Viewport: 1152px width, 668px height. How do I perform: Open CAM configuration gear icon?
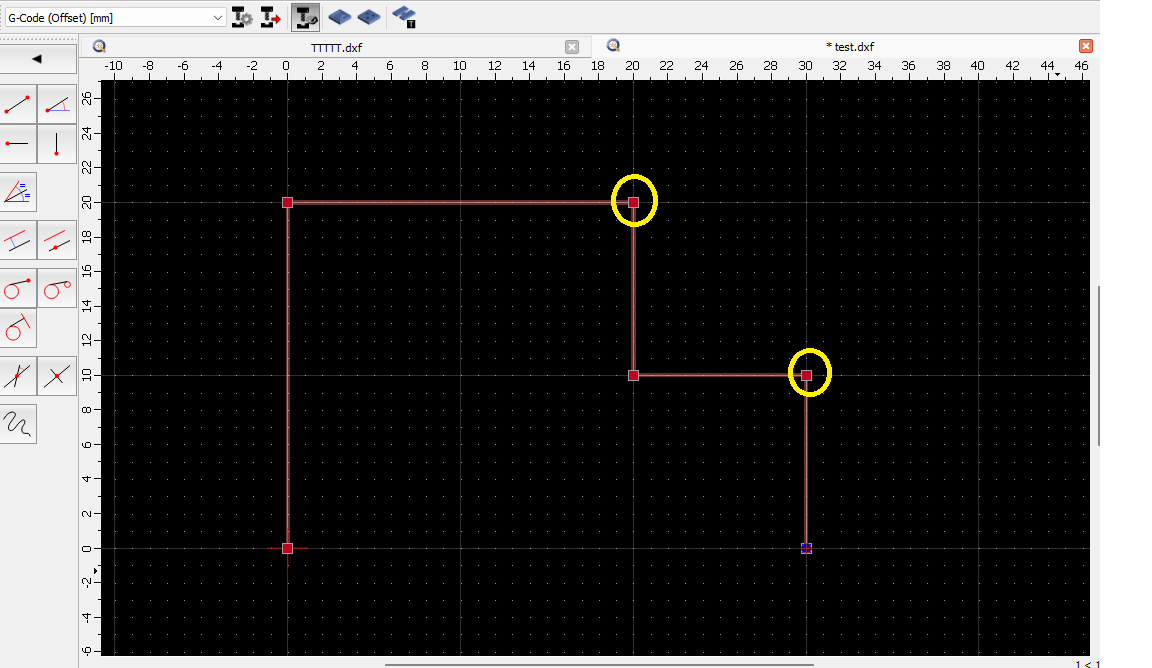click(x=242, y=17)
